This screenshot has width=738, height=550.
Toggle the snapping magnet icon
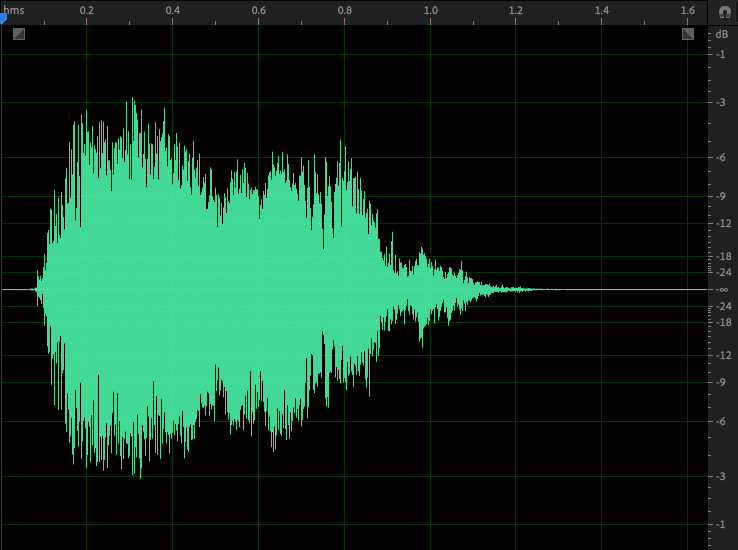click(x=724, y=12)
